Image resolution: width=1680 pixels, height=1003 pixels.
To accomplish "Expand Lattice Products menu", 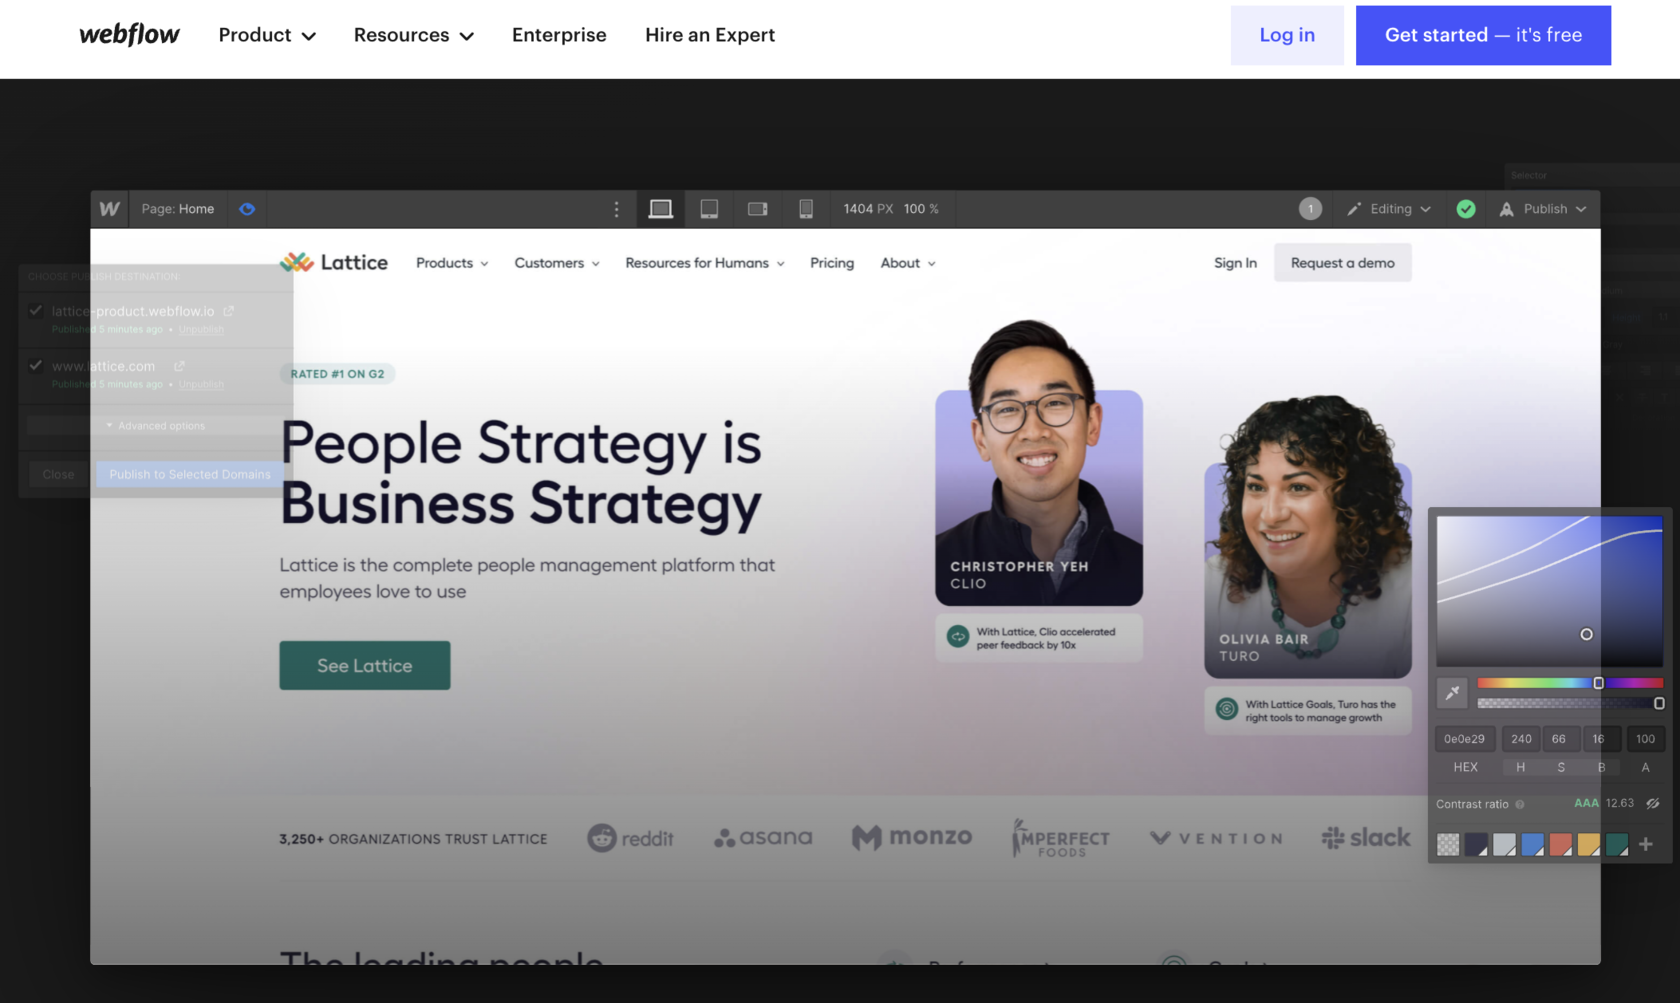I will click(x=452, y=263).
